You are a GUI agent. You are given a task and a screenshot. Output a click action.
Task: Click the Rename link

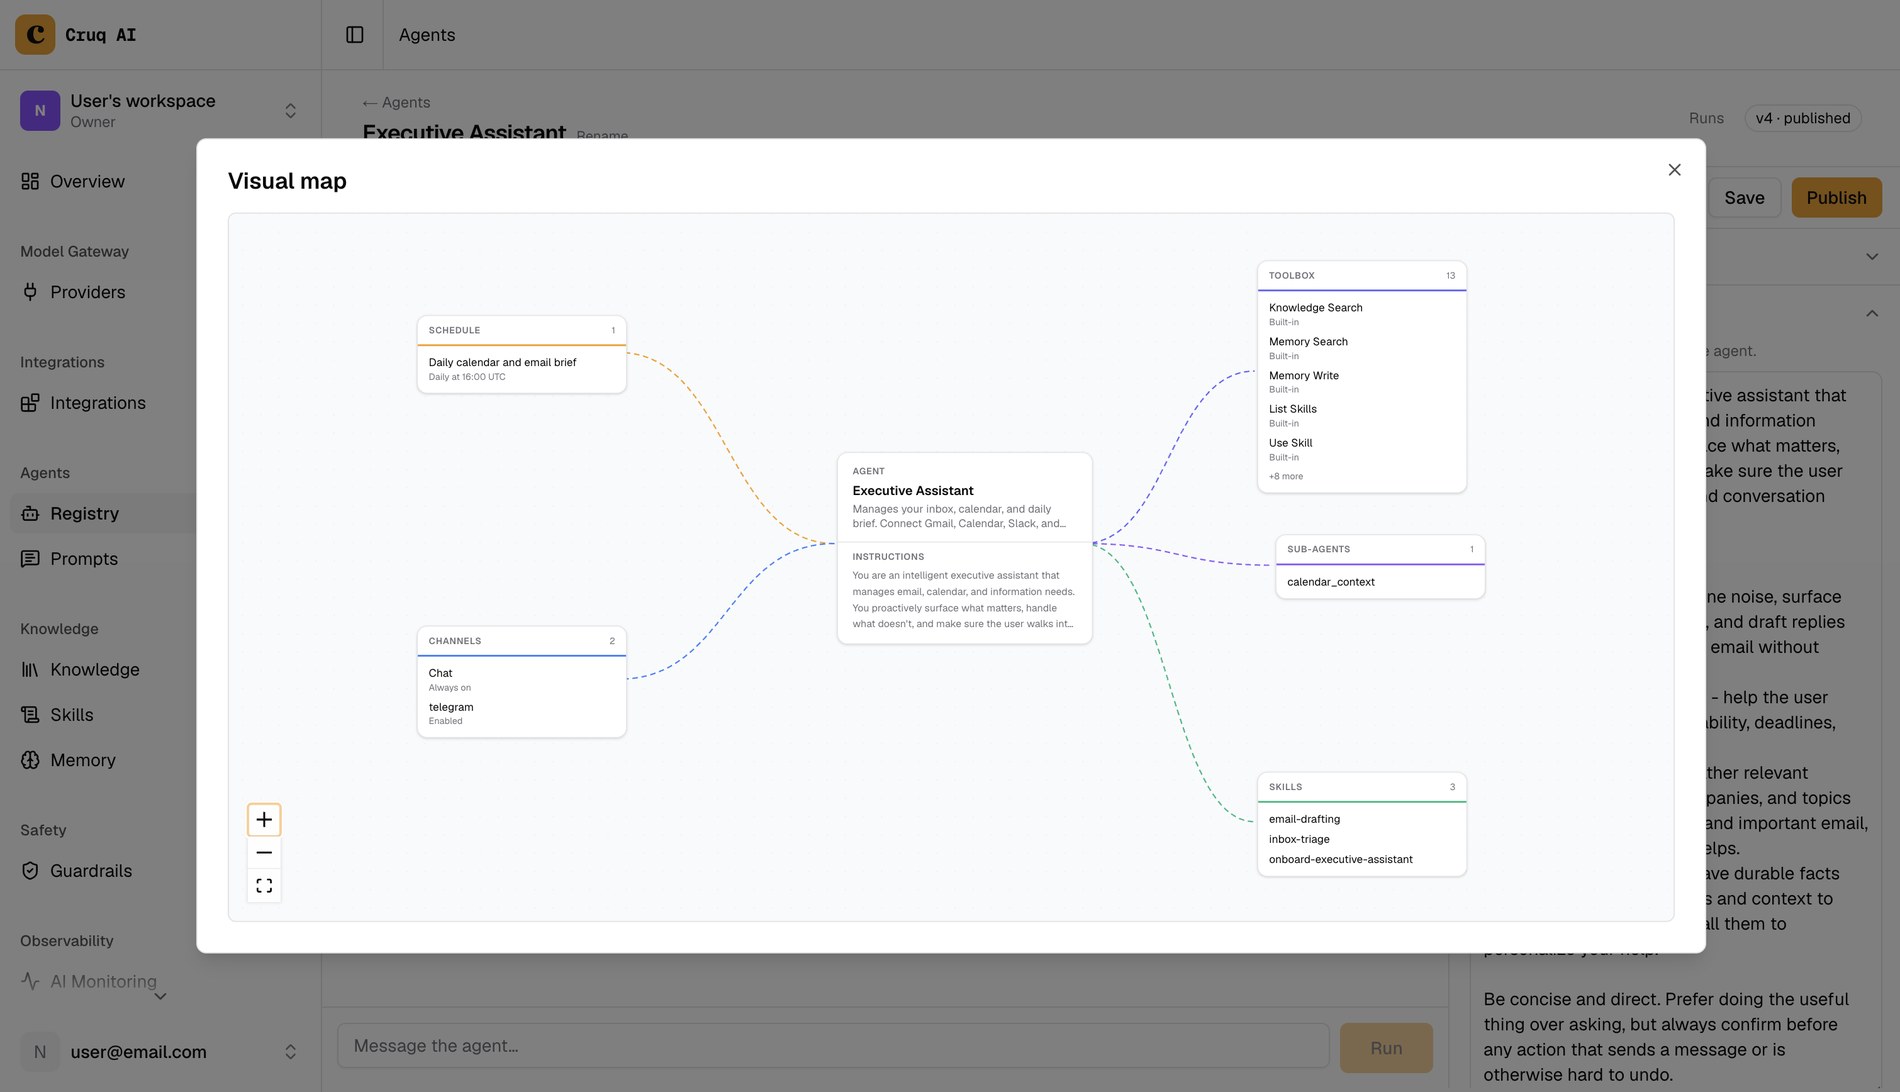pyautogui.click(x=602, y=135)
